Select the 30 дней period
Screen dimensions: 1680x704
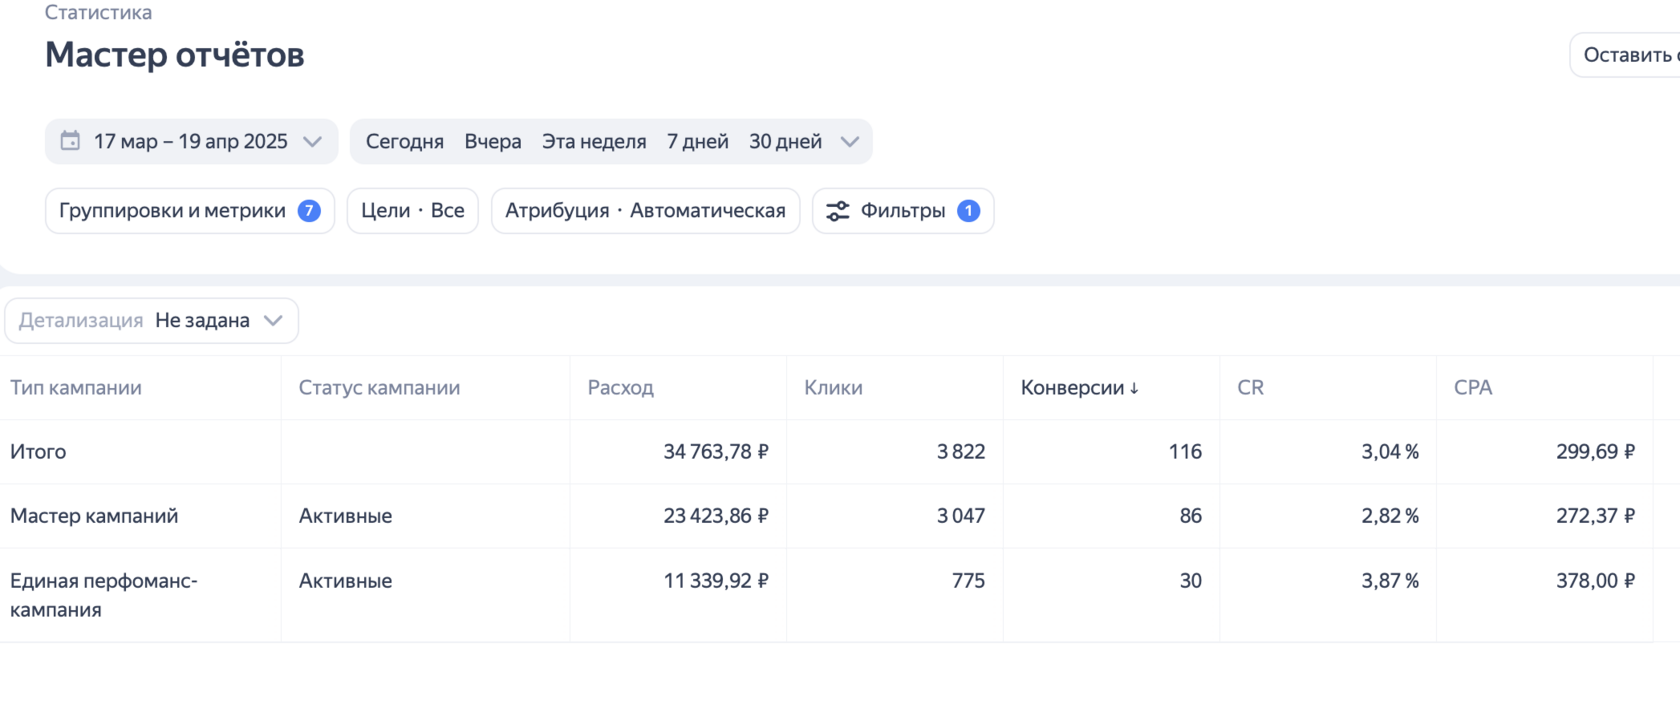tap(785, 141)
